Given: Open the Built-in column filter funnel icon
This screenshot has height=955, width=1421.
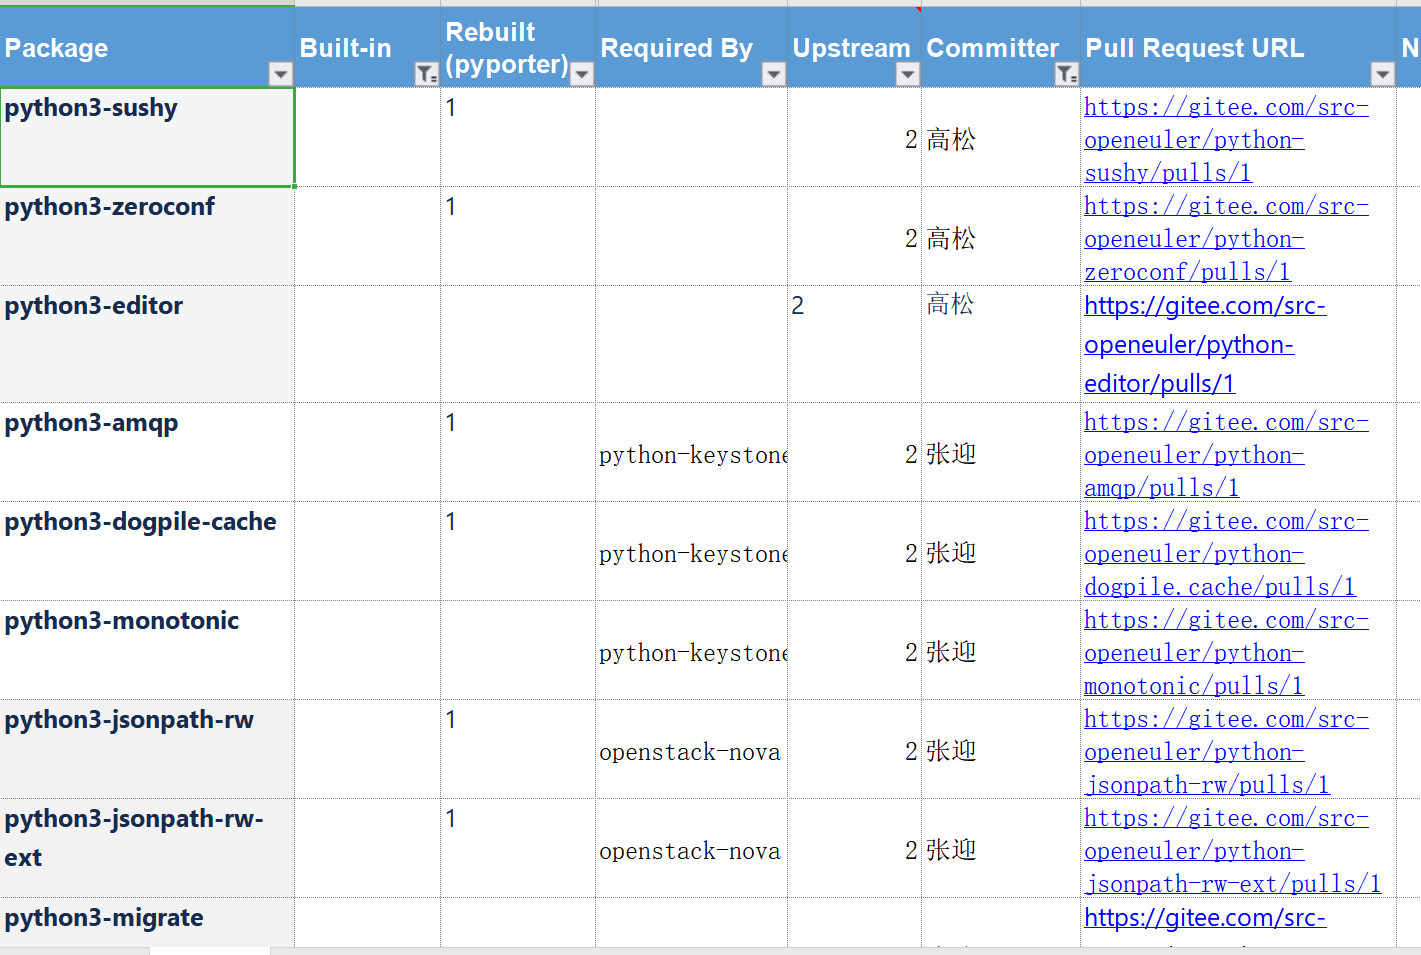Looking at the screenshot, I should coord(425,74).
